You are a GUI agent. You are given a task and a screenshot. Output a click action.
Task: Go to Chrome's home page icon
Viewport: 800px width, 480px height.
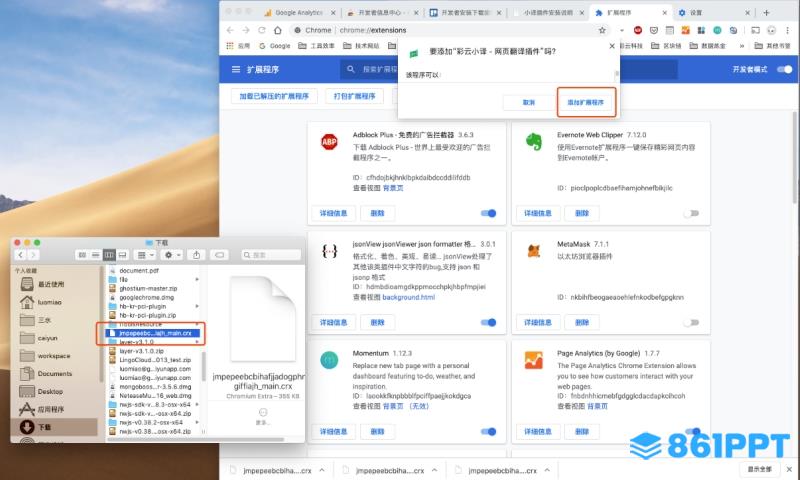click(x=278, y=30)
